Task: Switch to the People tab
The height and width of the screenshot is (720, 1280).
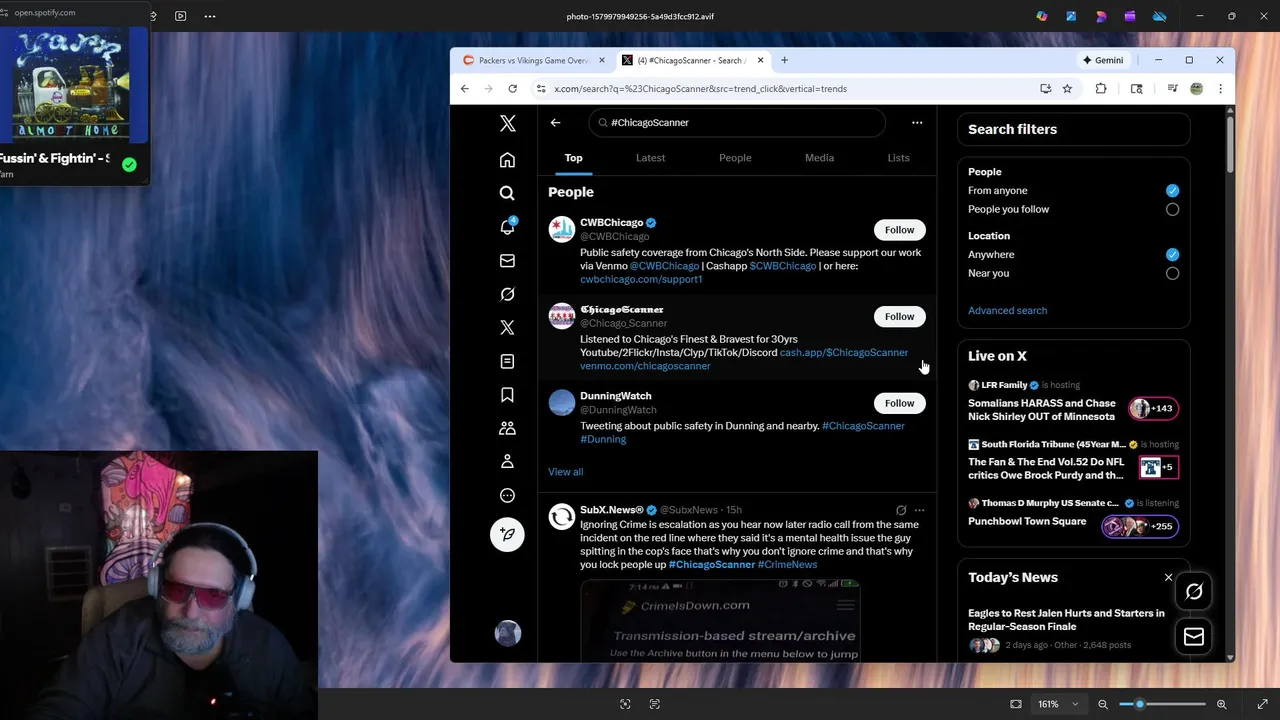Action: pos(735,158)
